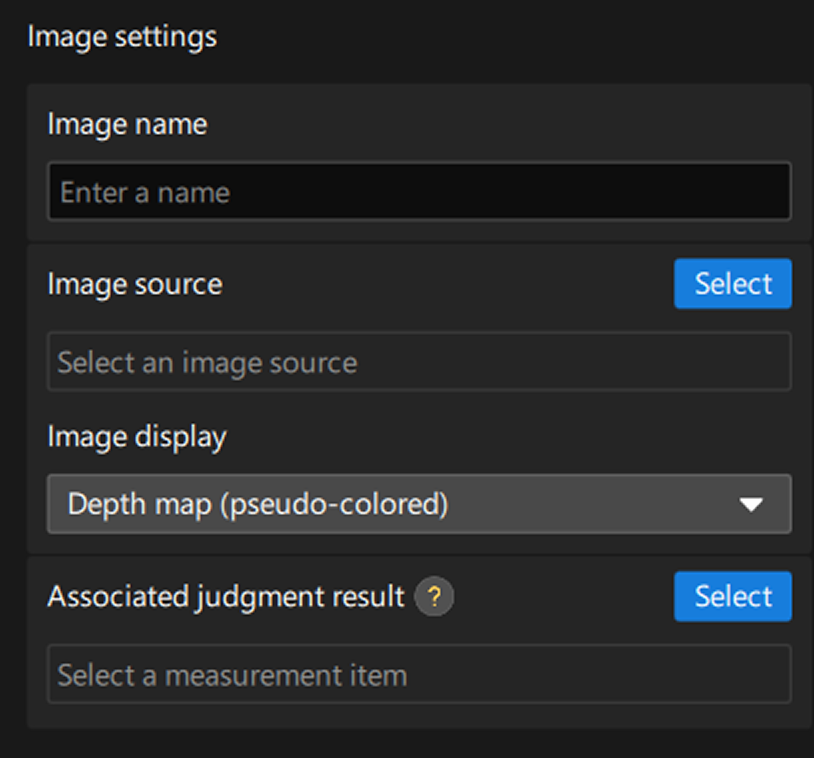Viewport: 814px width, 758px height.
Task: Click the "Select an image source" field
Action: (419, 362)
